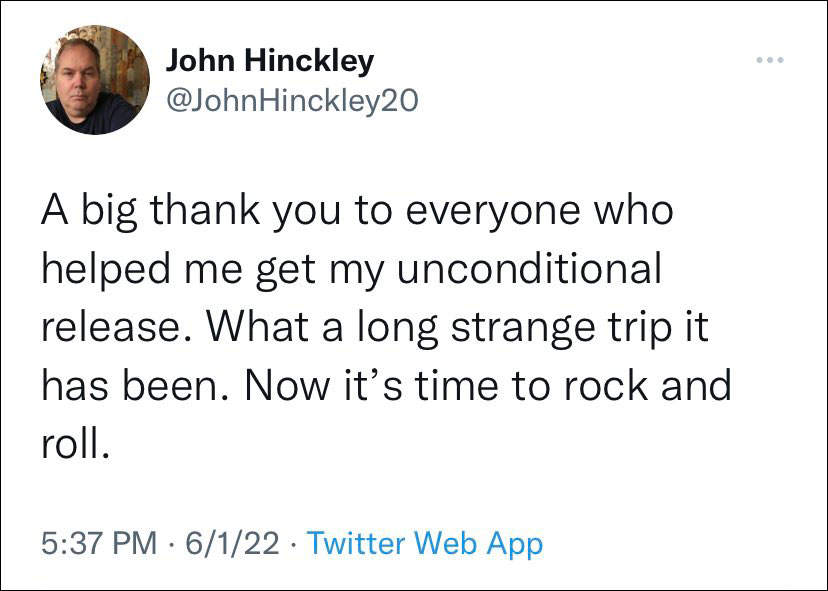828x591 pixels.
Task: Click the words "rock and" in the tweet
Action: [650, 385]
